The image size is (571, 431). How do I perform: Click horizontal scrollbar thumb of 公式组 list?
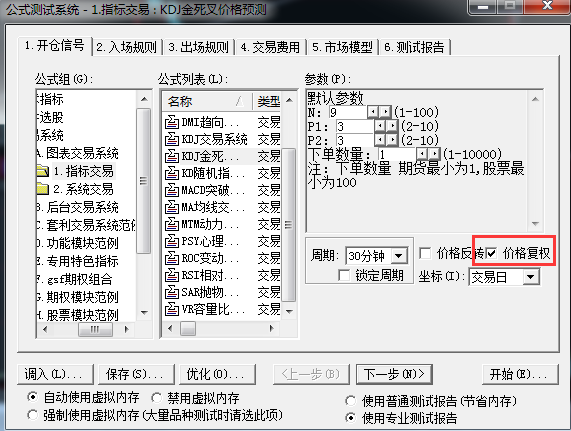[95, 329]
